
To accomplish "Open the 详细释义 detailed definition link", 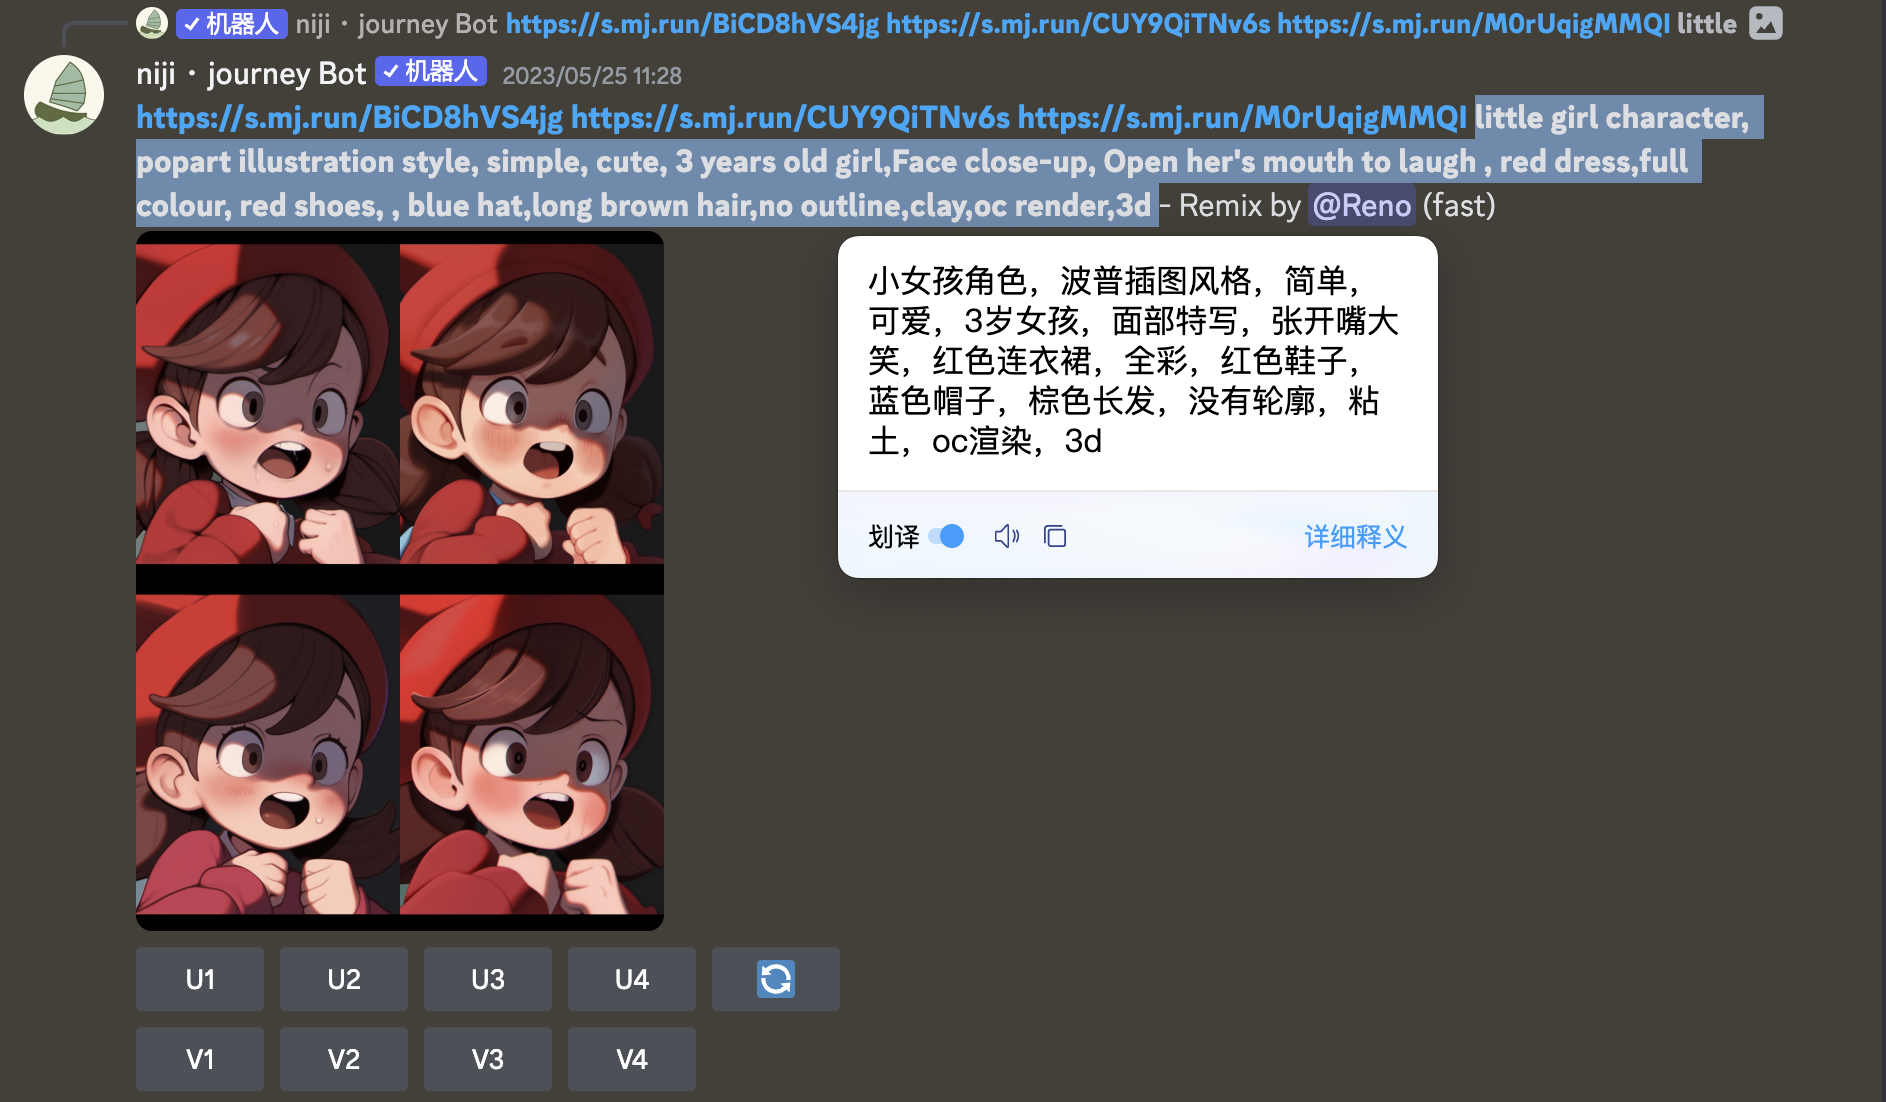I will 1355,537.
